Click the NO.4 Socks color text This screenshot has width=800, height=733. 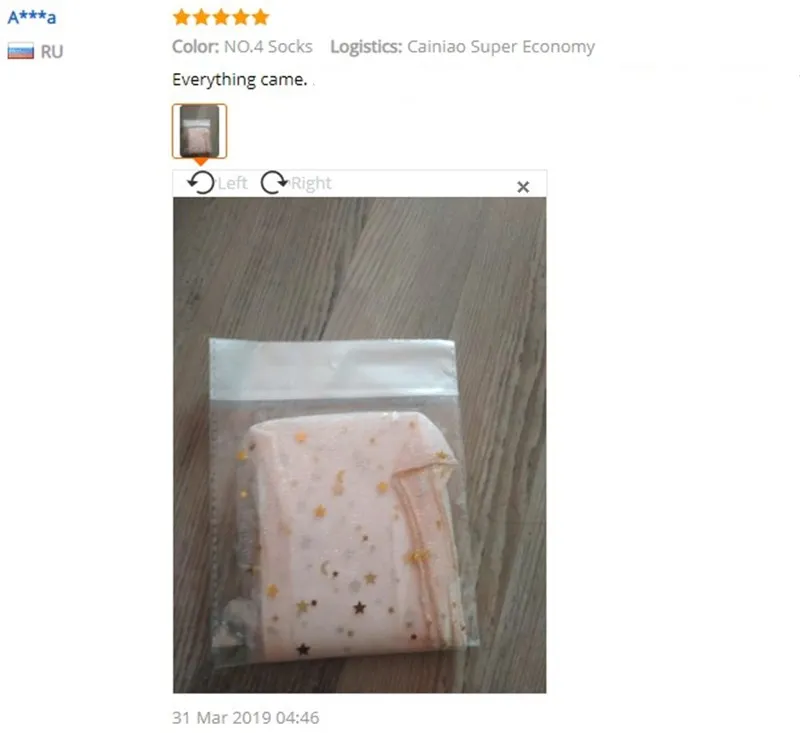point(268,46)
